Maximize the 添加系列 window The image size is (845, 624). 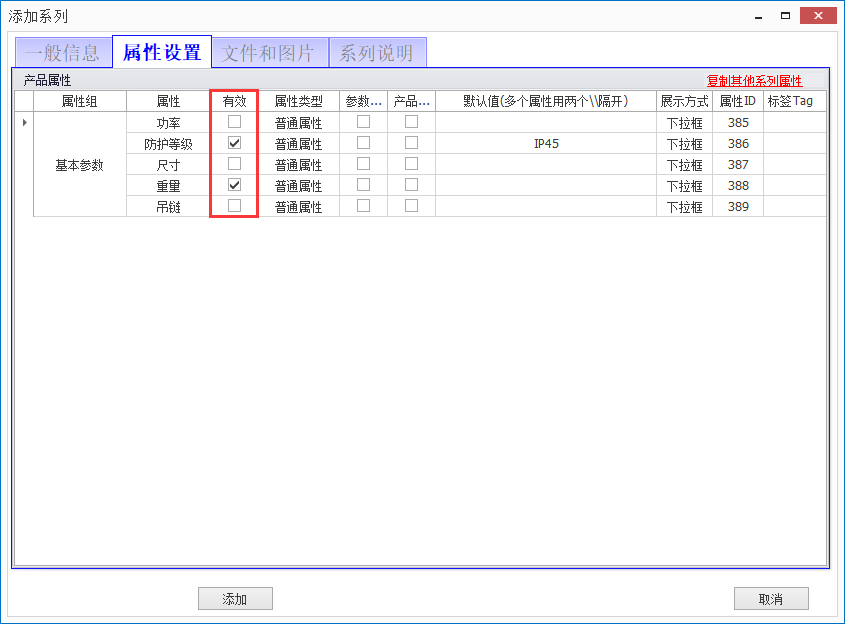(x=785, y=16)
